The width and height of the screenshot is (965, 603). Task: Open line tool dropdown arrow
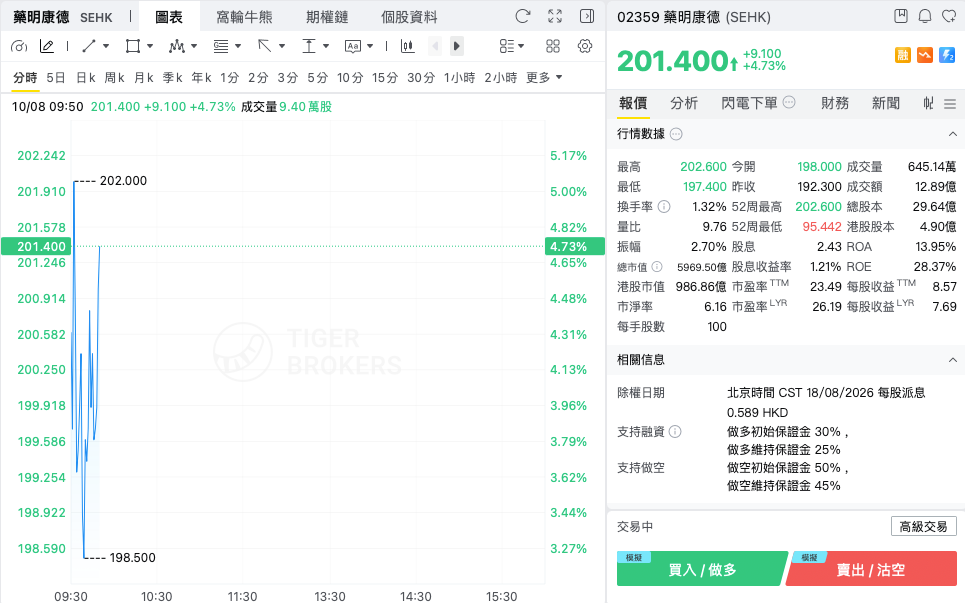click(x=106, y=46)
